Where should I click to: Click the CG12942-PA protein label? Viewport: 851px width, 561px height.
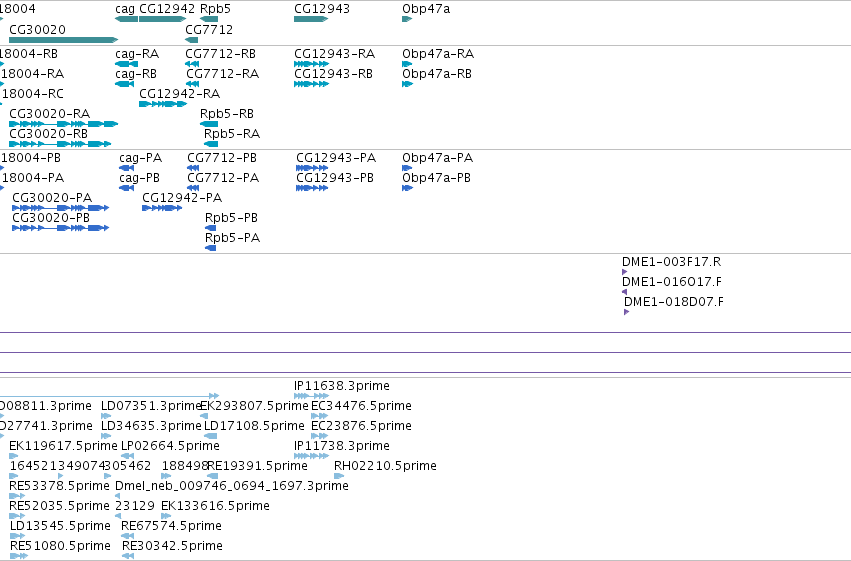click(182, 198)
